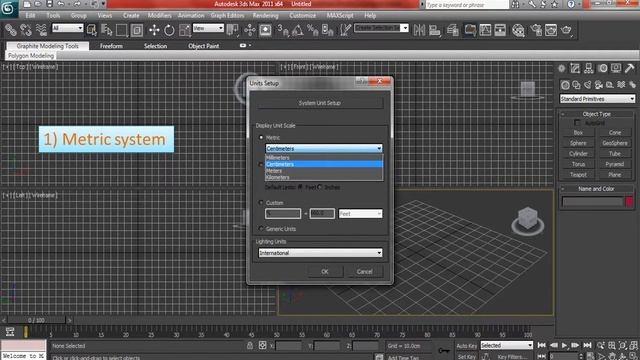Viewport: 640px width, 360px height.
Task: Switch to the Freeform ribbon tab
Action: point(111,46)
